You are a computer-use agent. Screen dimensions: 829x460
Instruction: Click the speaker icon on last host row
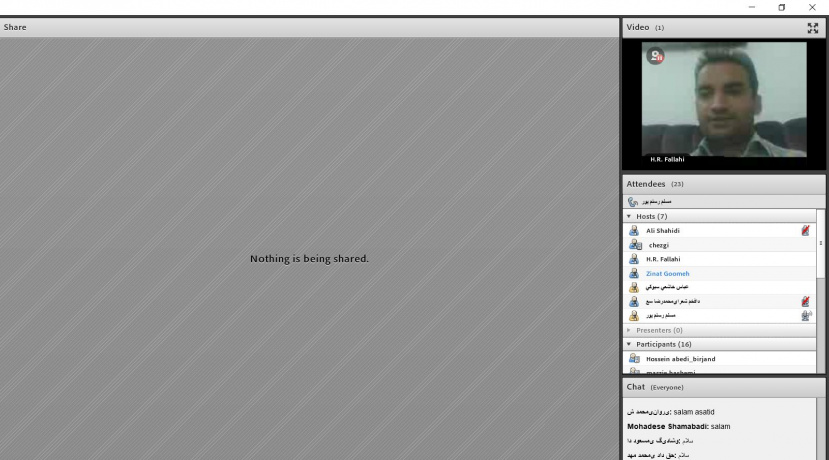(x=805, y=315)
